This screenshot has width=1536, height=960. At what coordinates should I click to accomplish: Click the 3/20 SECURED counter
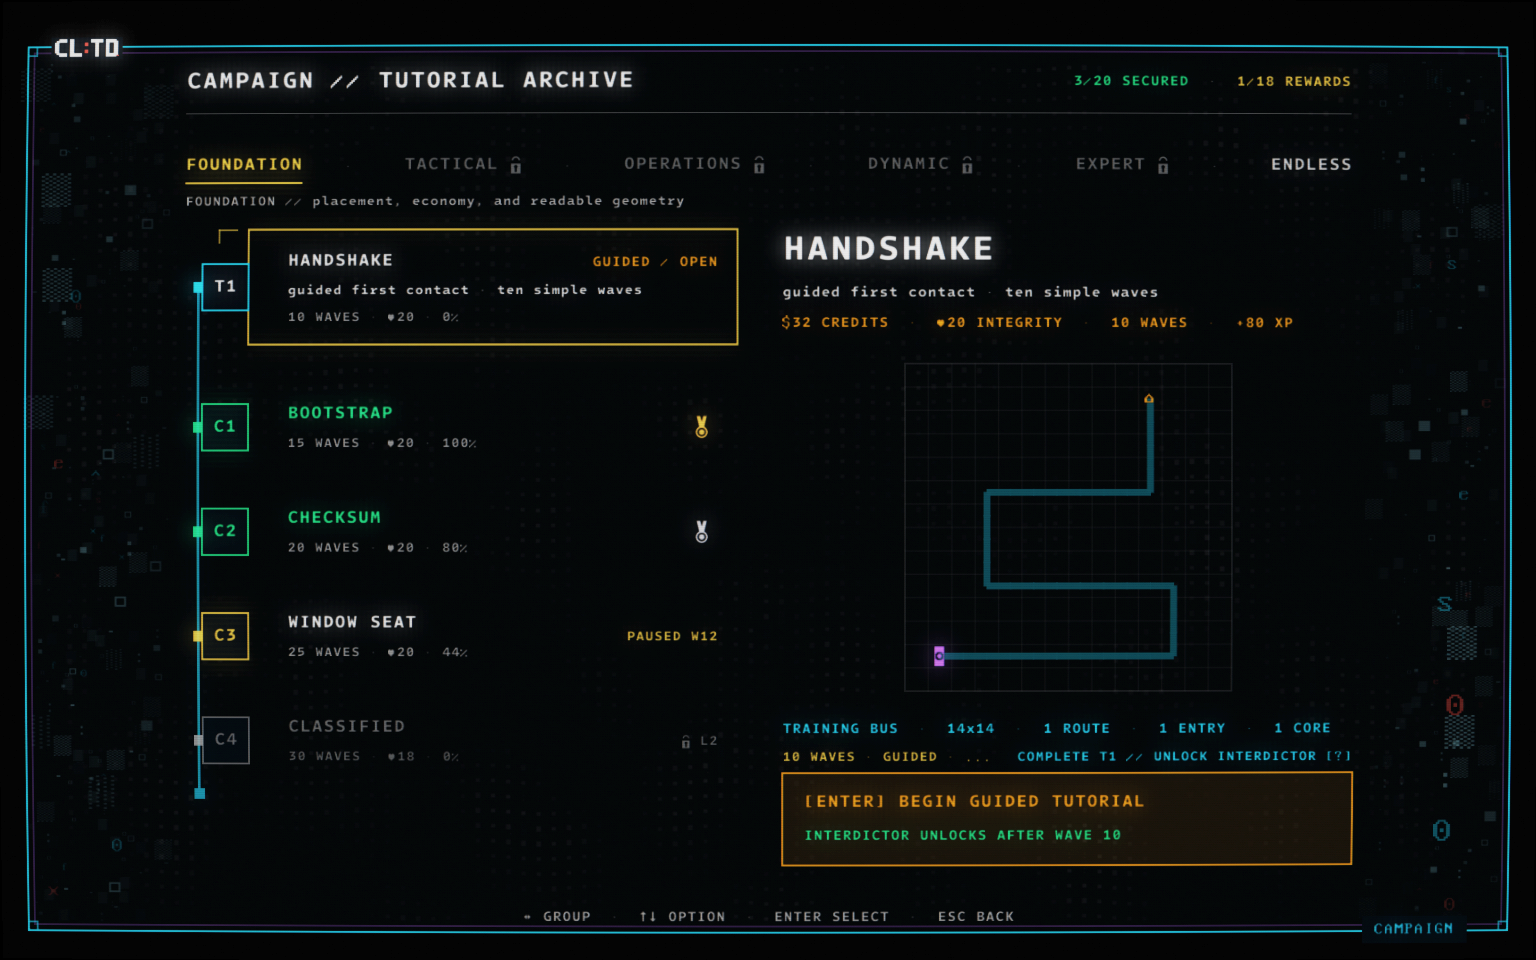click(1131, 81)
